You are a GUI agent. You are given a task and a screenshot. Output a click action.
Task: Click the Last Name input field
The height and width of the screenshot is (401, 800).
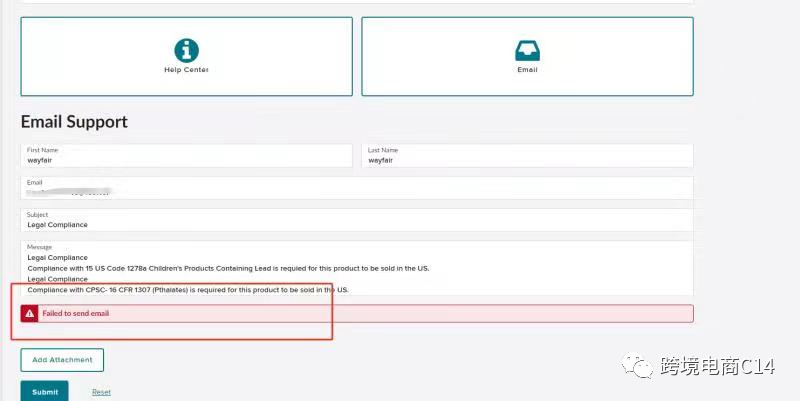tap(527, 156)
